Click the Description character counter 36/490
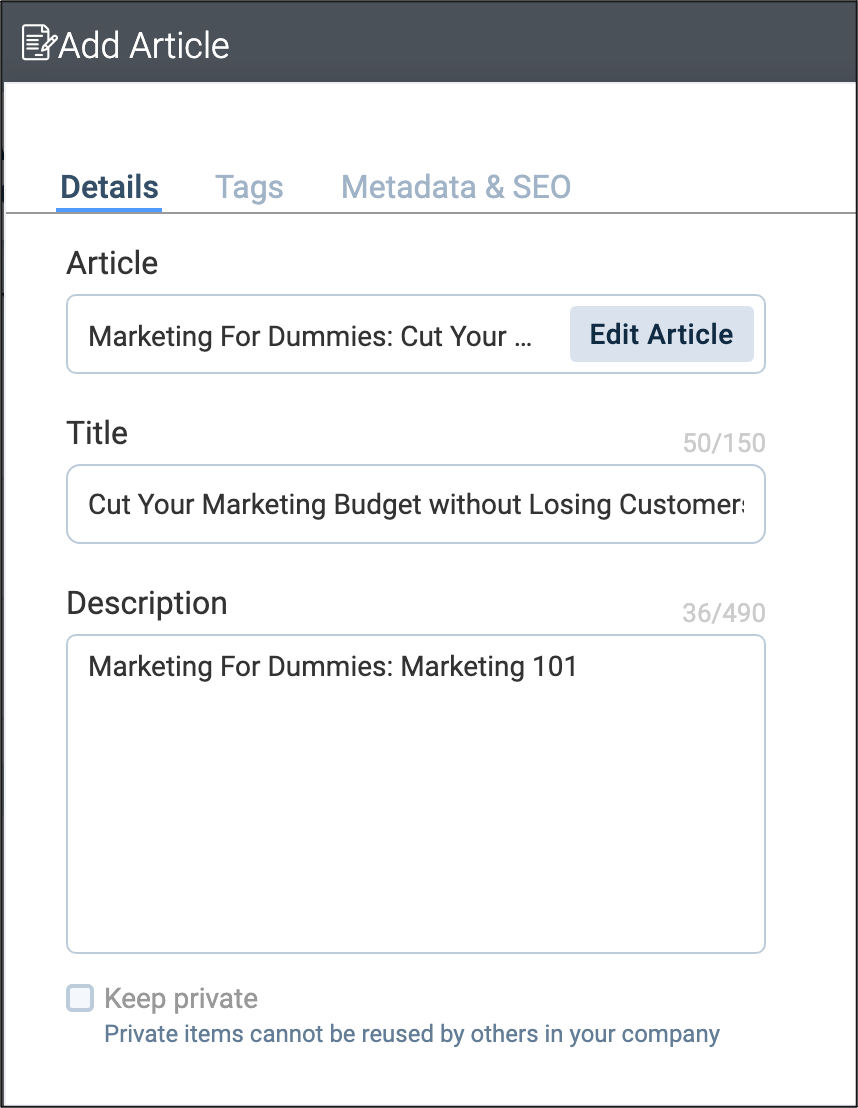Viewport: 858px width, 1108px height. [x=724, y=613]
